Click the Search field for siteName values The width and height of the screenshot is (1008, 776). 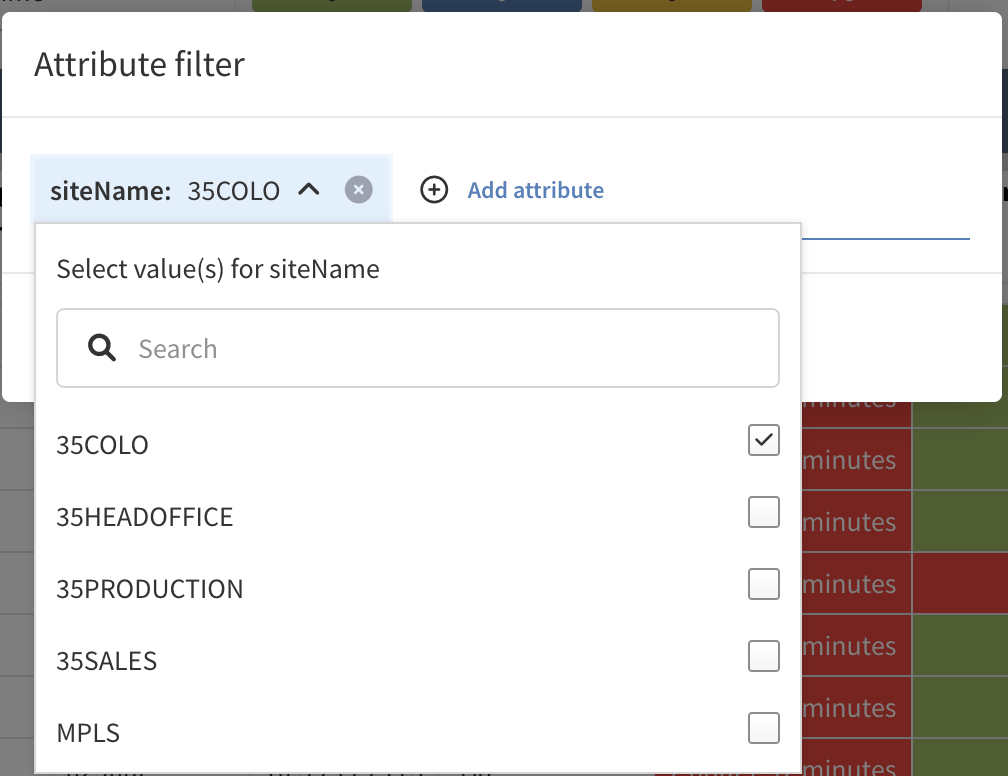click(418, 348)
